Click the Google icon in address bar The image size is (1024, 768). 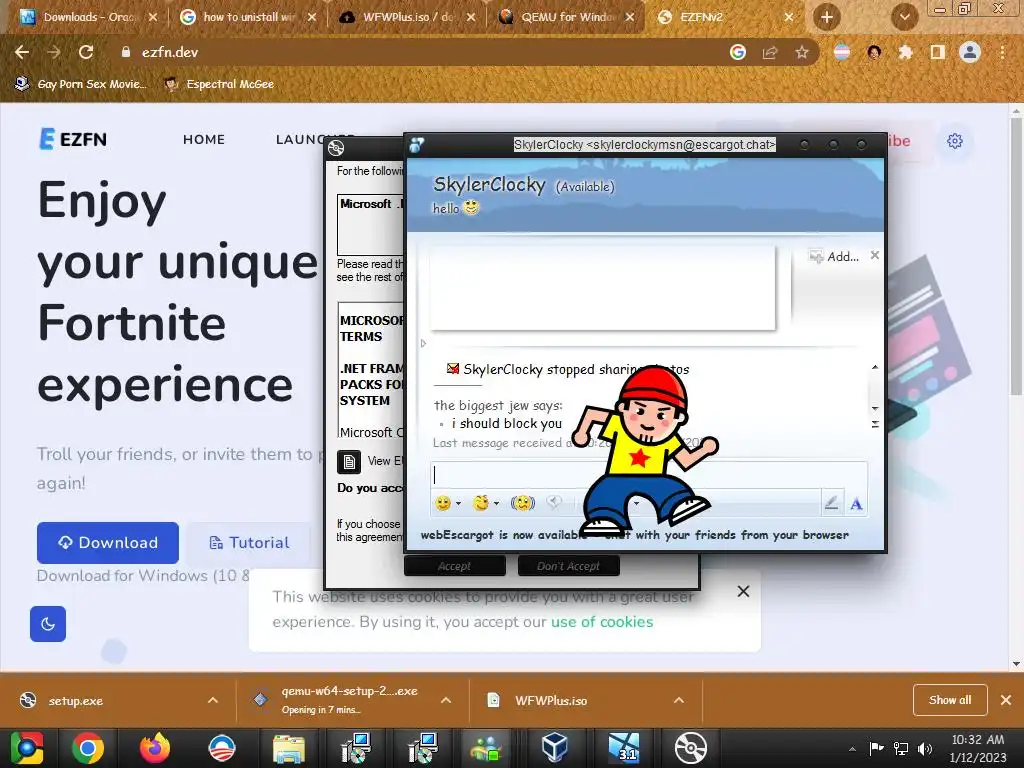738,52
